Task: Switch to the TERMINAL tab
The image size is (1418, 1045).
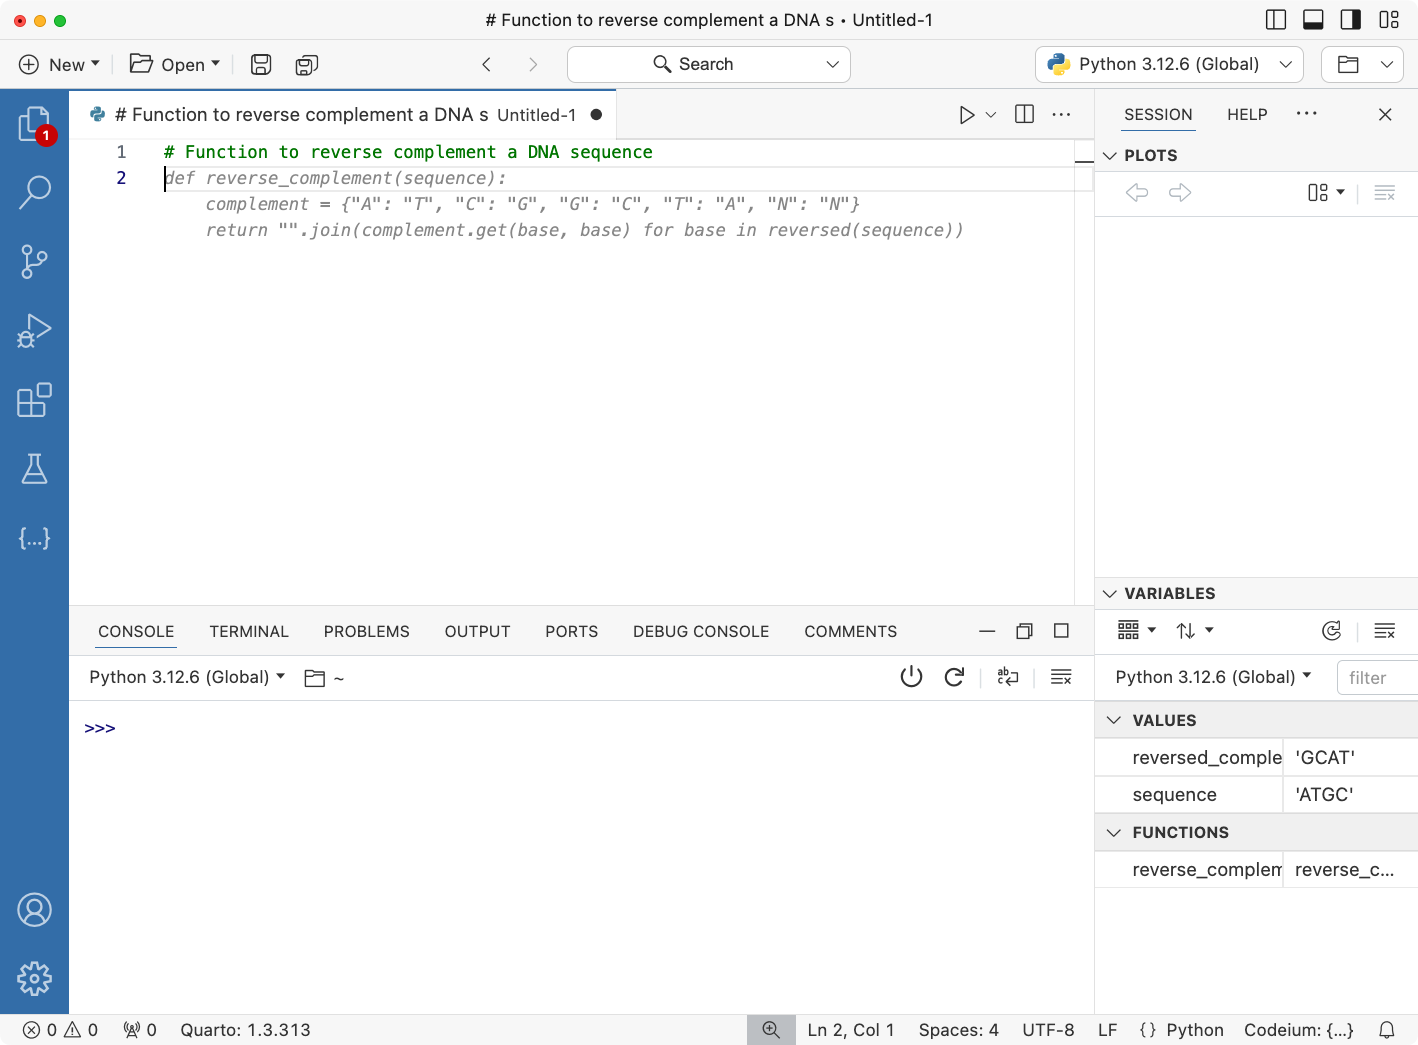Action: coord(248,631)
